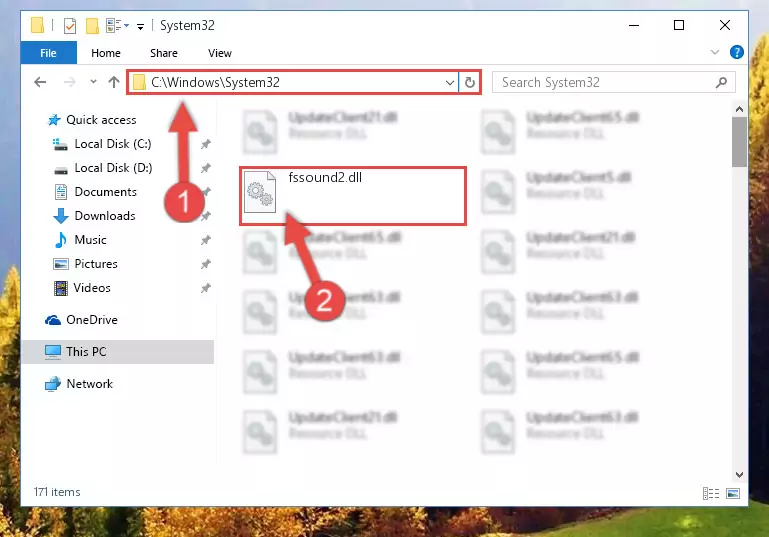Click the Videos film strip icon
This screenshot has height=537, width=769.
[x=61, y=288]
